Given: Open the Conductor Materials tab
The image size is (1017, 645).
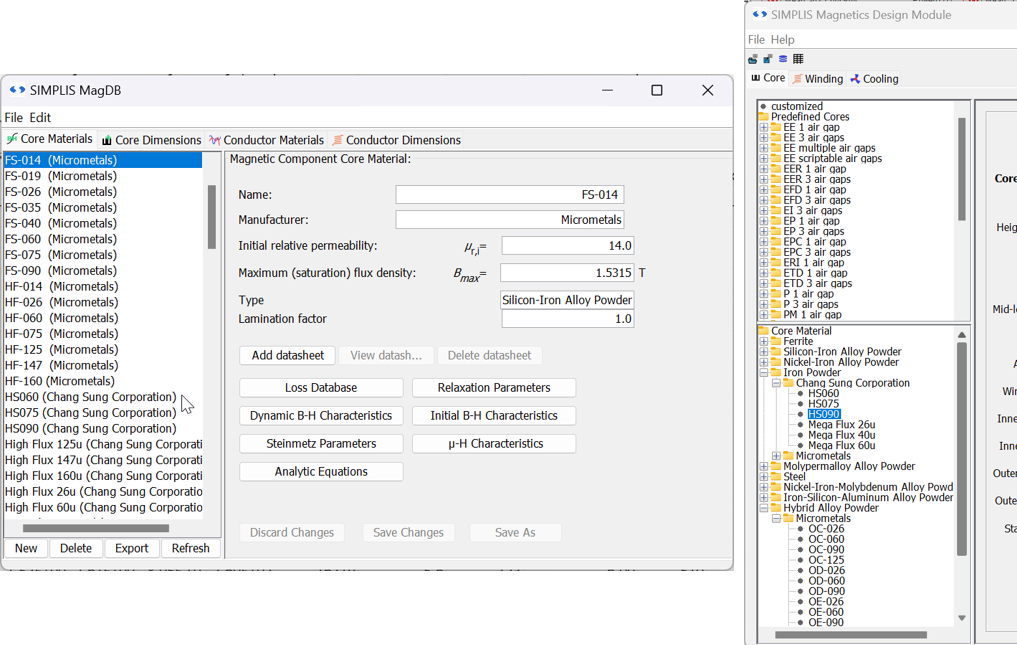Looking at the screenshot, I should (266, 140).
